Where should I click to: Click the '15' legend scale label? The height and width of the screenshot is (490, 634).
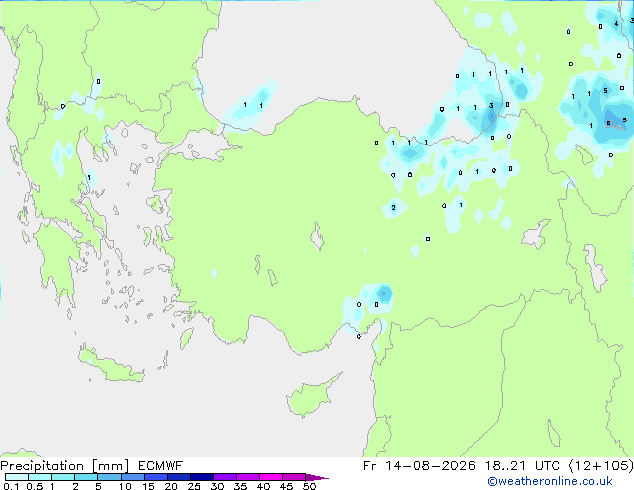pos(148,486)
